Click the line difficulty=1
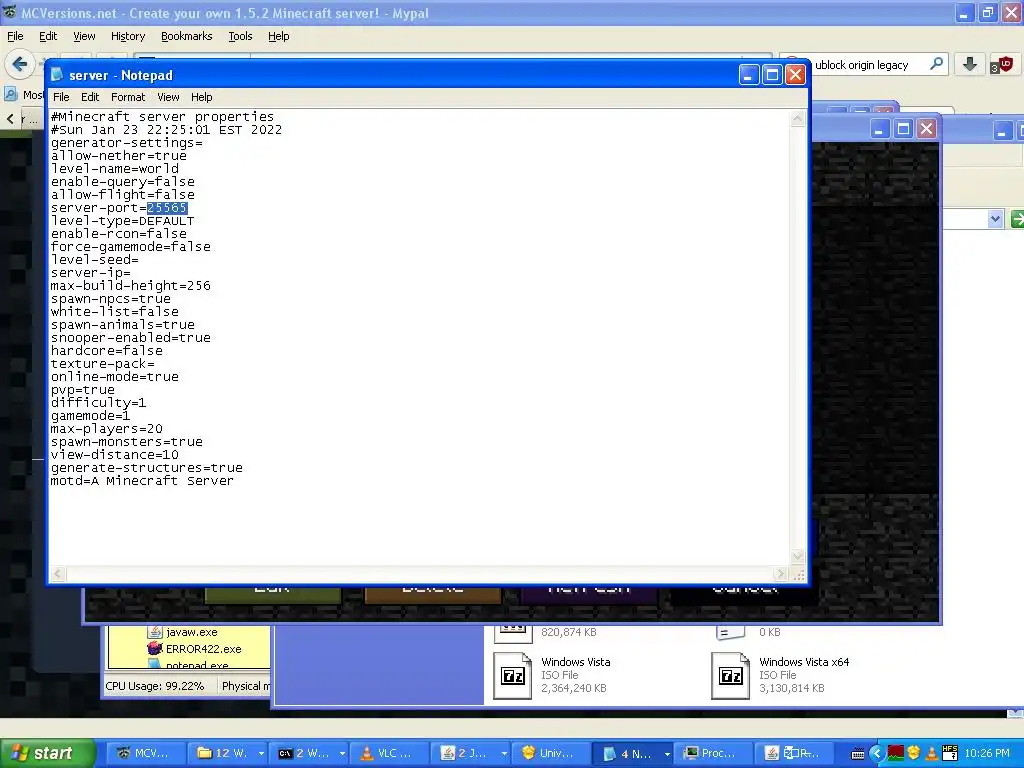Viewport: 1024px width, 768px height. 99,402
